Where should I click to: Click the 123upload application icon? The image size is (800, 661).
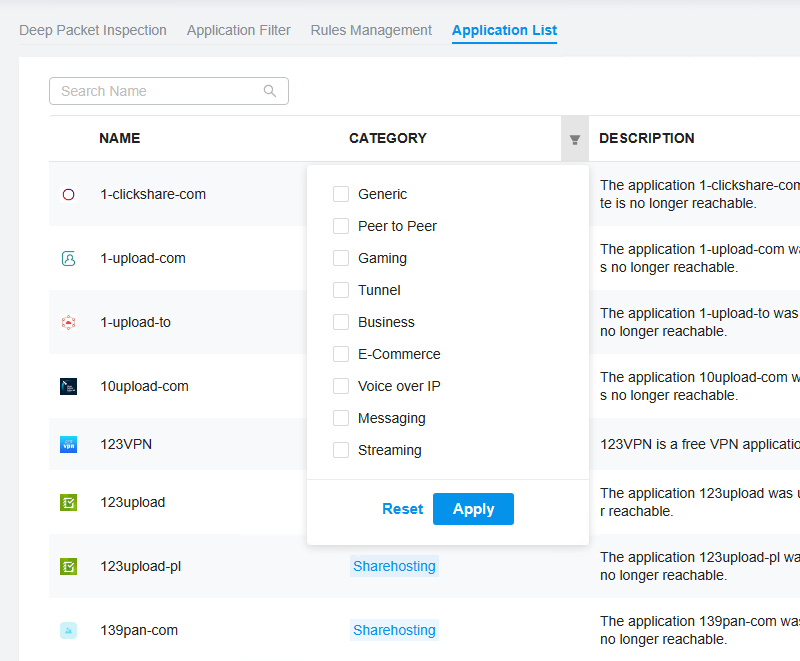68,502
